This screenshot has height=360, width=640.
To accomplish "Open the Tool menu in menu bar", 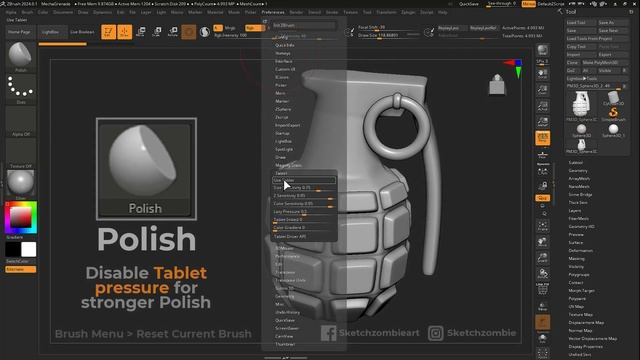I will [x=367, y=12].
